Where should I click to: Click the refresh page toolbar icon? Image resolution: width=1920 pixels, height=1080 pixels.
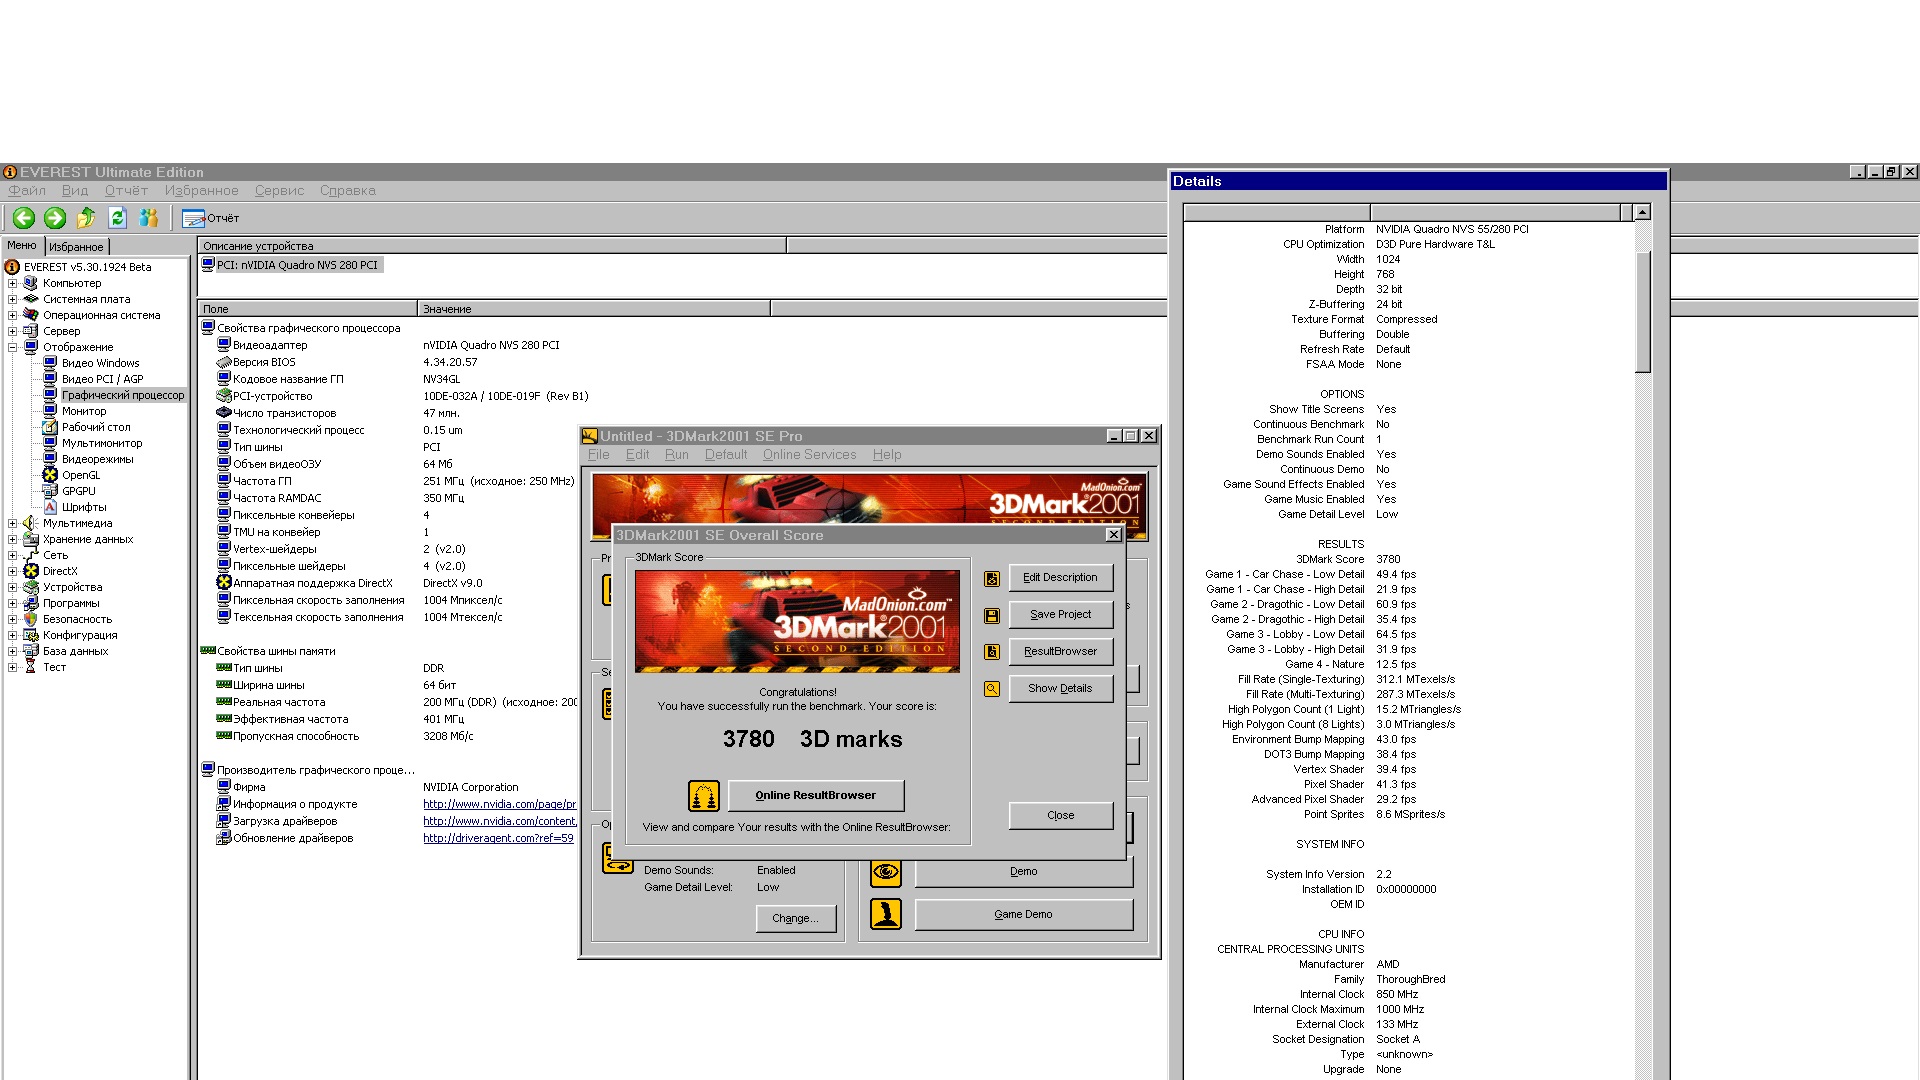click(x=117, y=218)
